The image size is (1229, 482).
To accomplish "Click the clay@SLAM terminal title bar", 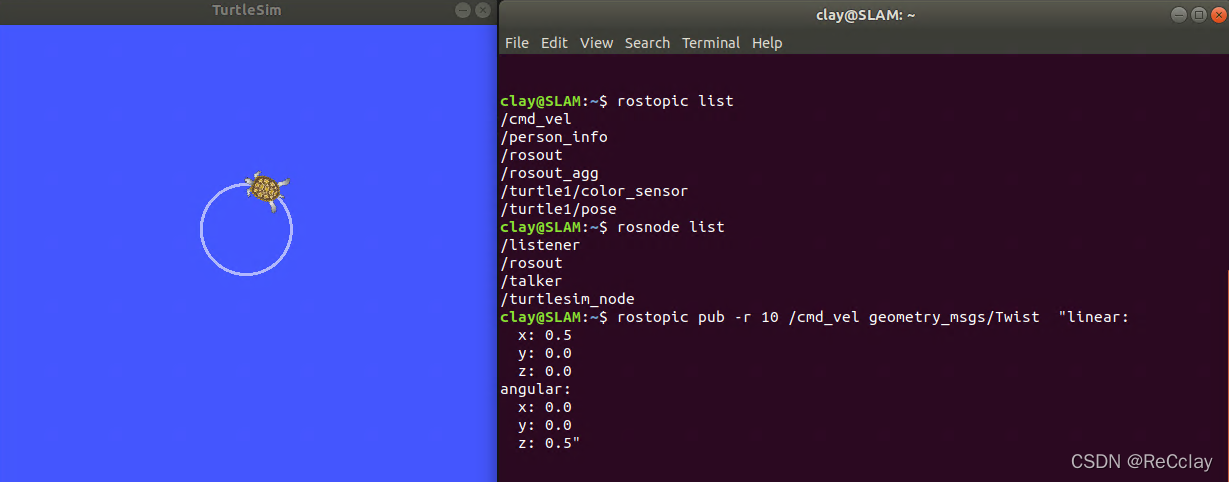I will point(864,14).
